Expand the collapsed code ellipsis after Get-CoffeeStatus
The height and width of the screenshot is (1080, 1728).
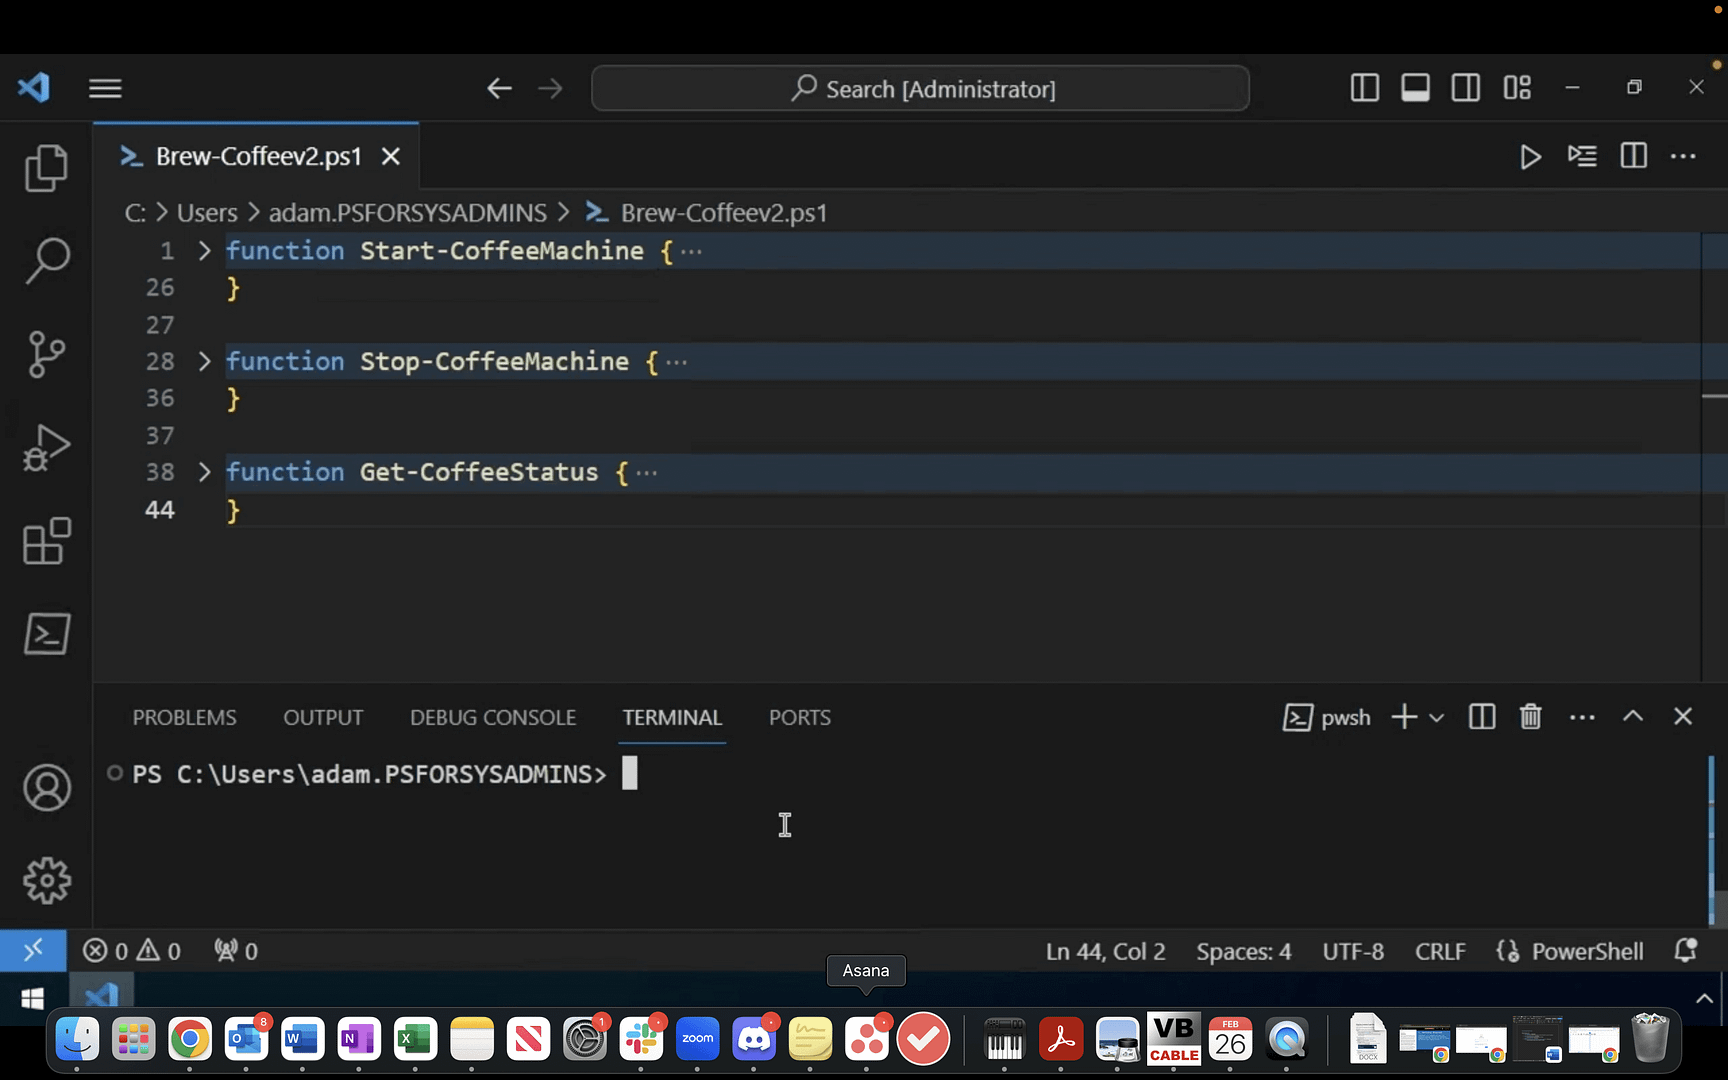pos(647,473)
